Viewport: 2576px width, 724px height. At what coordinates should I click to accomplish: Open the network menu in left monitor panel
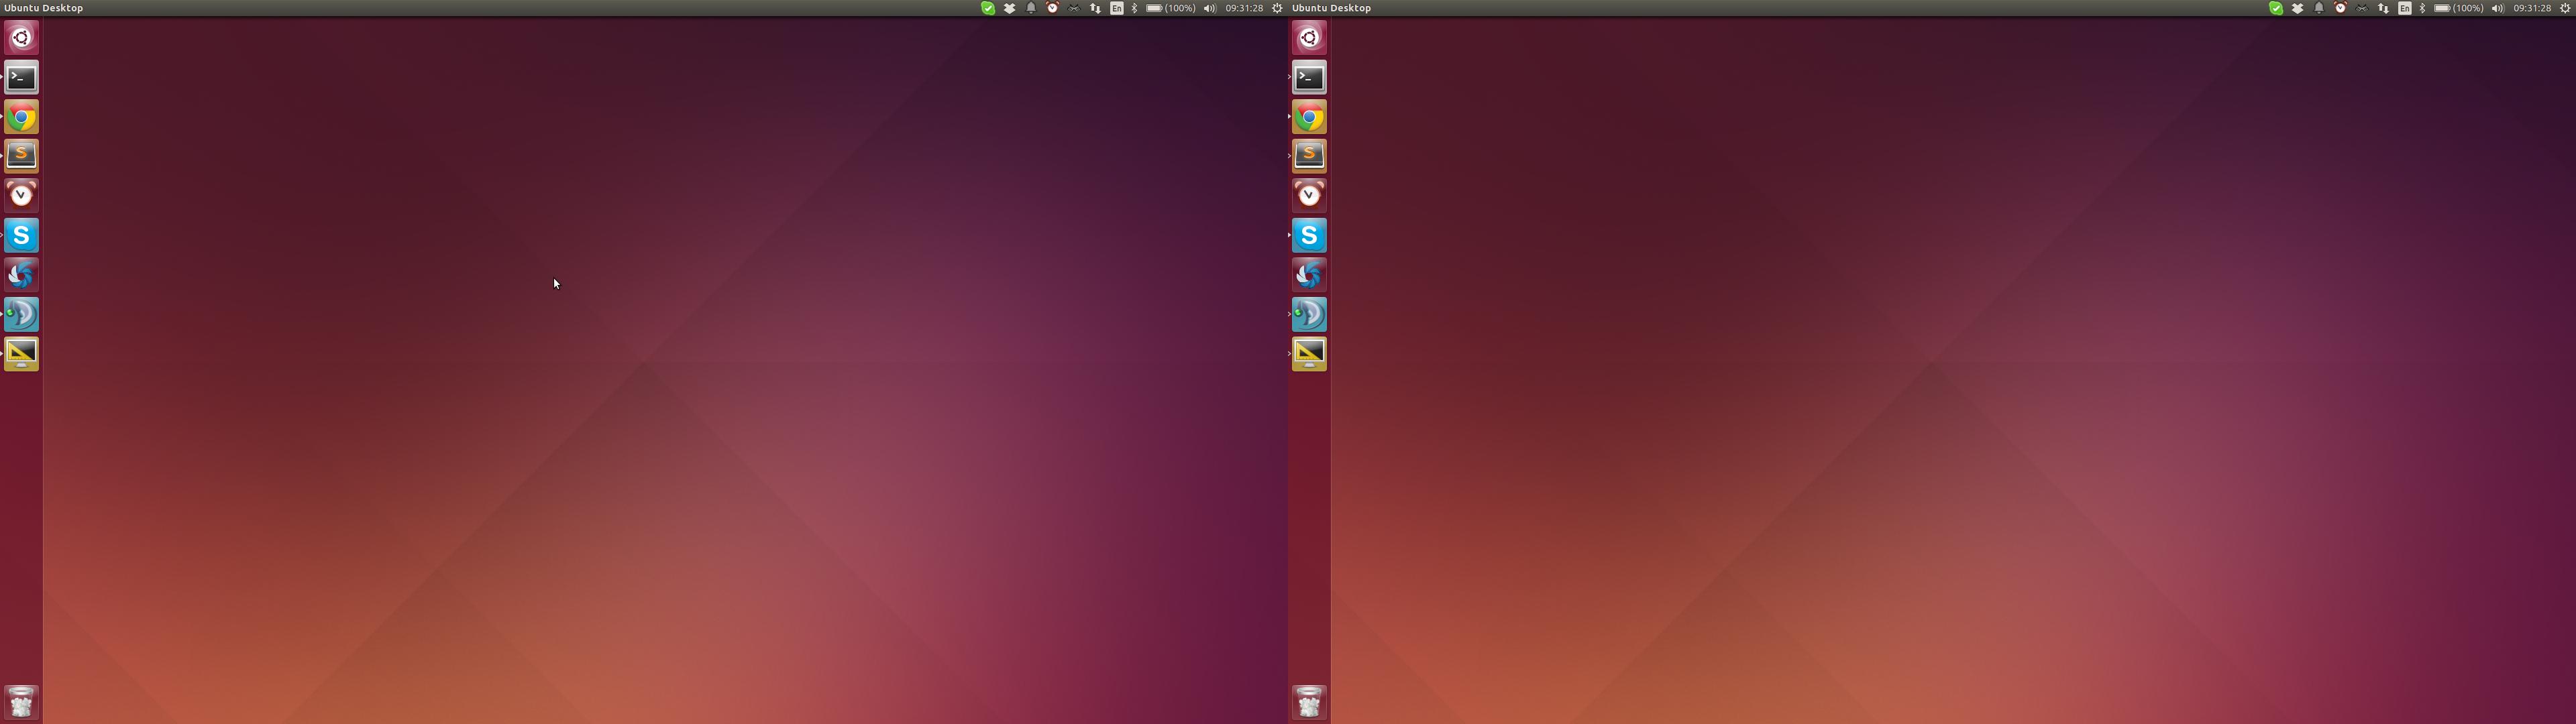pyautogui.click(x=1095, y=8)
